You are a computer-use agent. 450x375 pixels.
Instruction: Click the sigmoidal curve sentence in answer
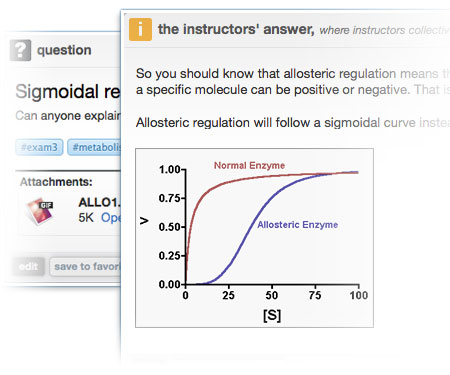click(x=293, y=123)
